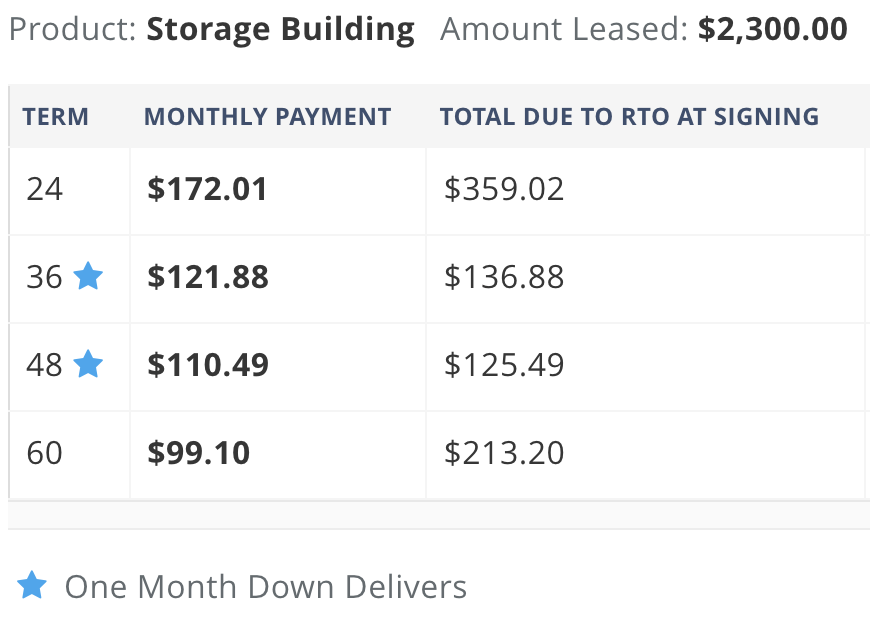Click TOTAL DUE TO RTO AT SIGNING header

pos(629,116)
